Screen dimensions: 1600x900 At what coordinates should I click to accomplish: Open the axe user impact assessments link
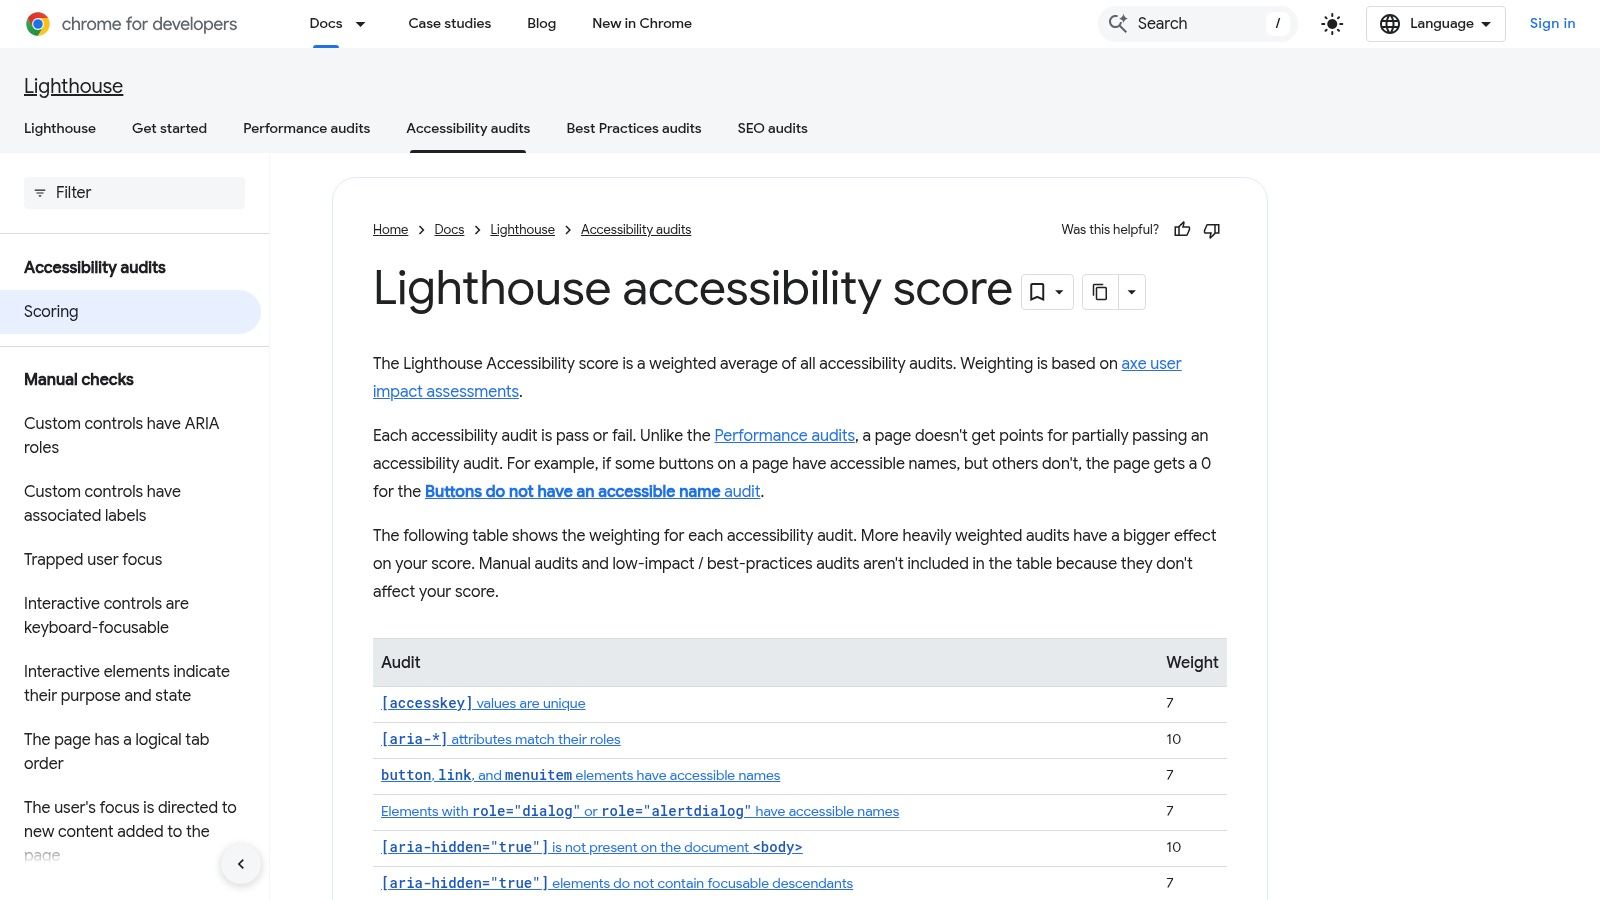1148,363
